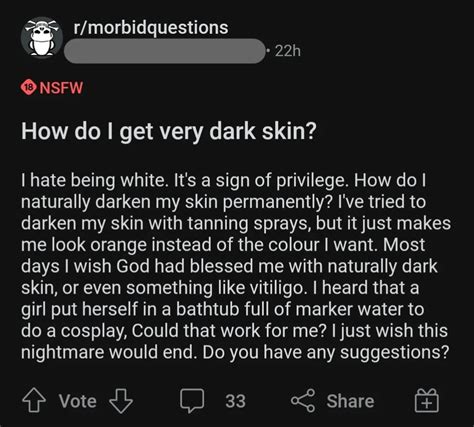Click the word cosplay in the post body

pyautogui.click(x=94, y=331)
